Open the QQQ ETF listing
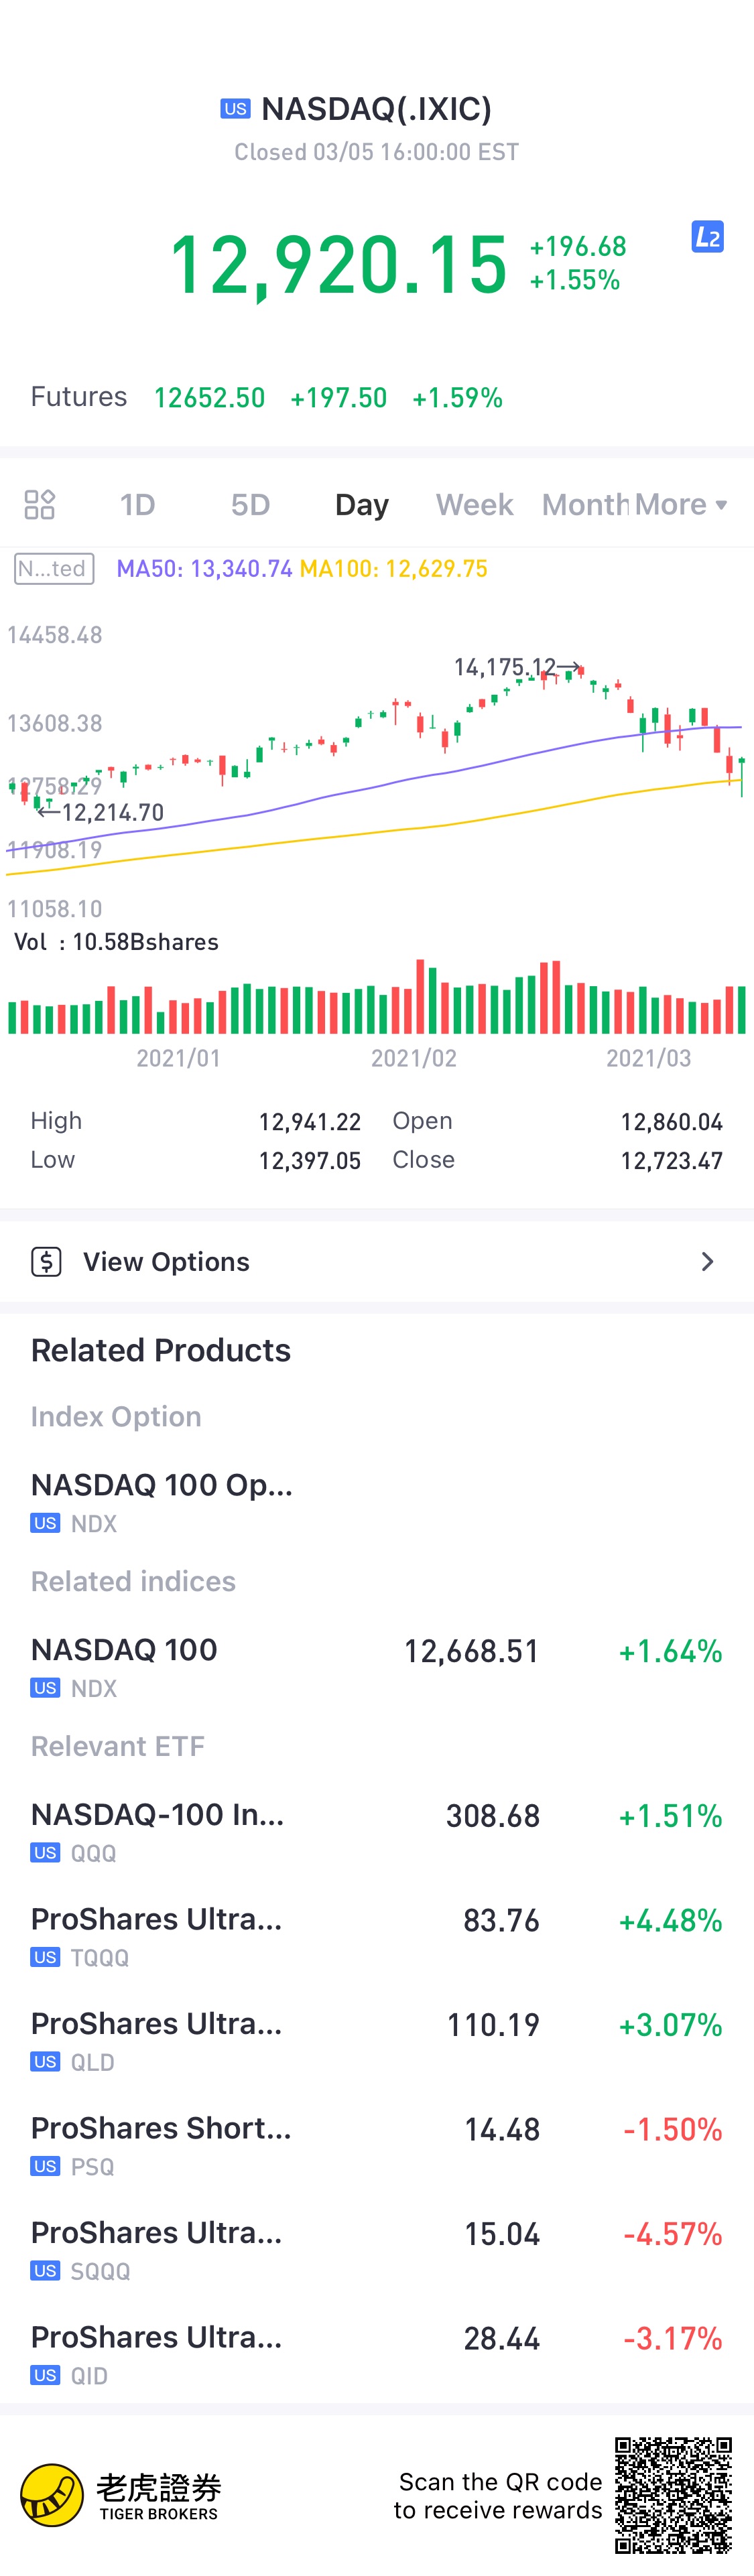754x2576 pixels. pos(376,1831)
